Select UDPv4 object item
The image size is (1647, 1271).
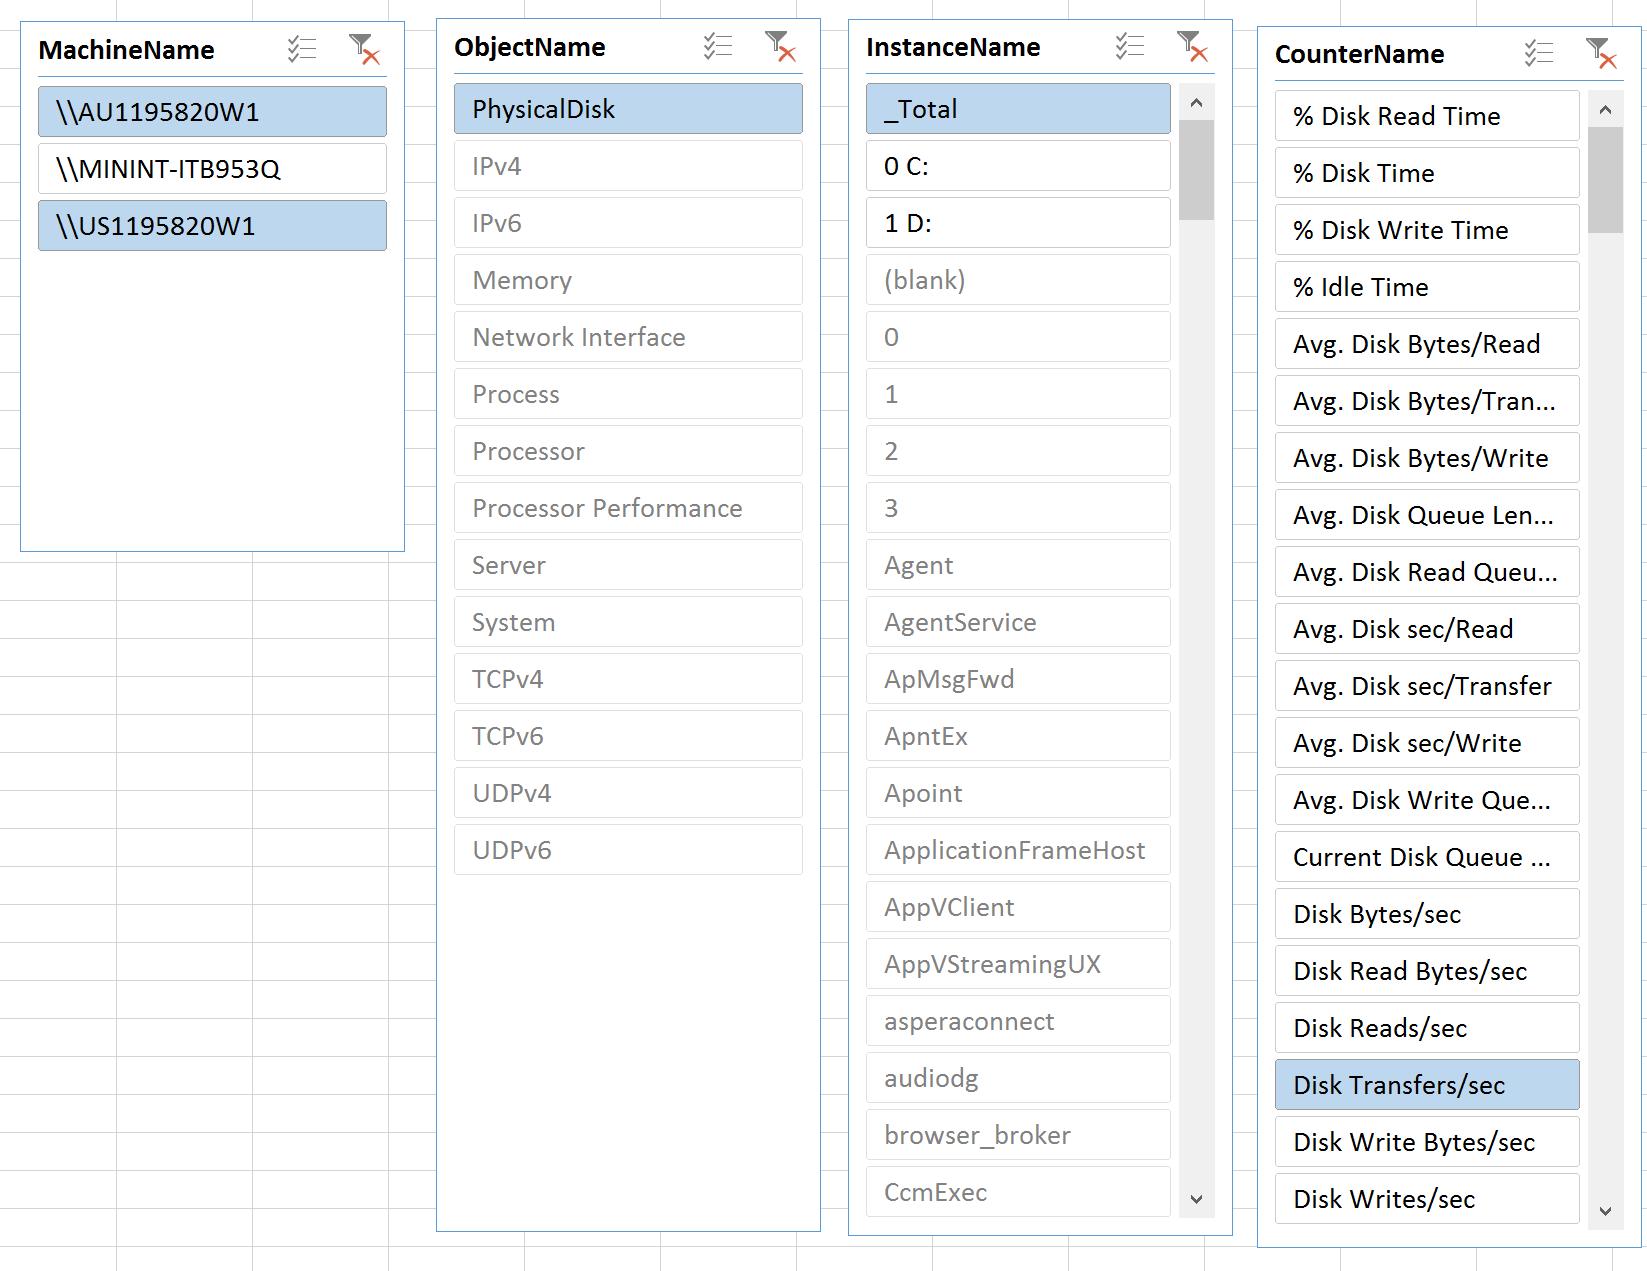coord(628,792)
